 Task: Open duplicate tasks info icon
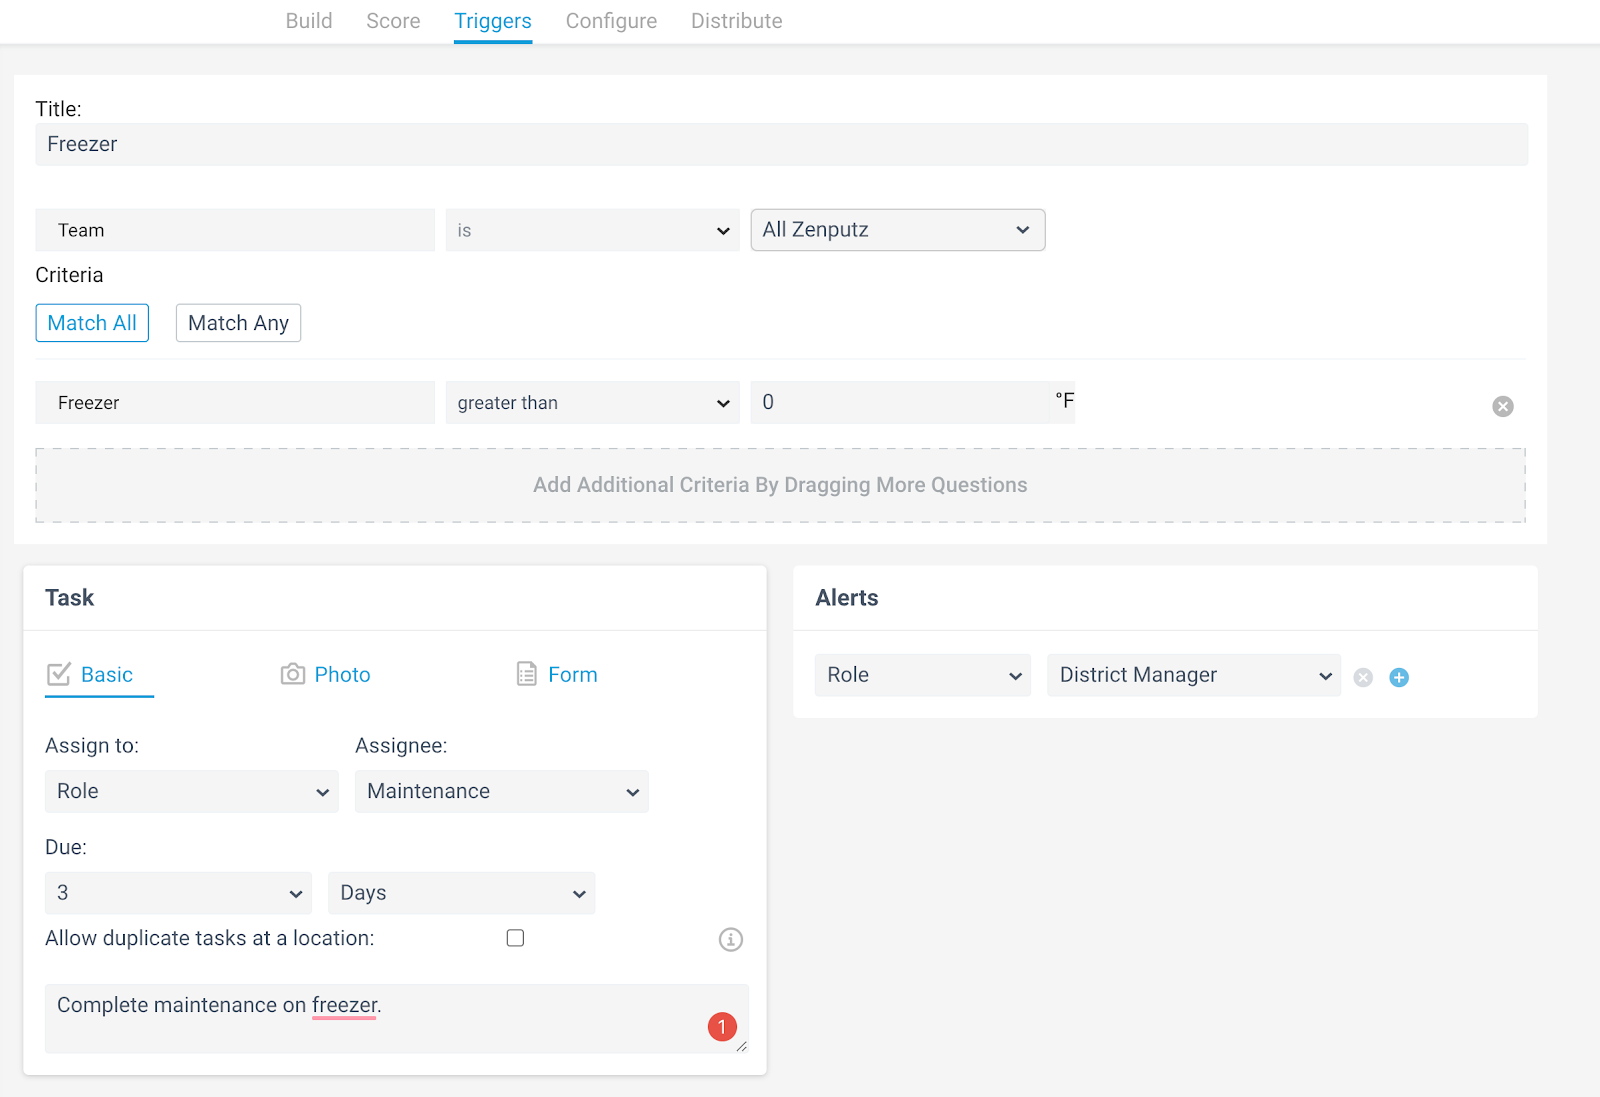point(731,939)
